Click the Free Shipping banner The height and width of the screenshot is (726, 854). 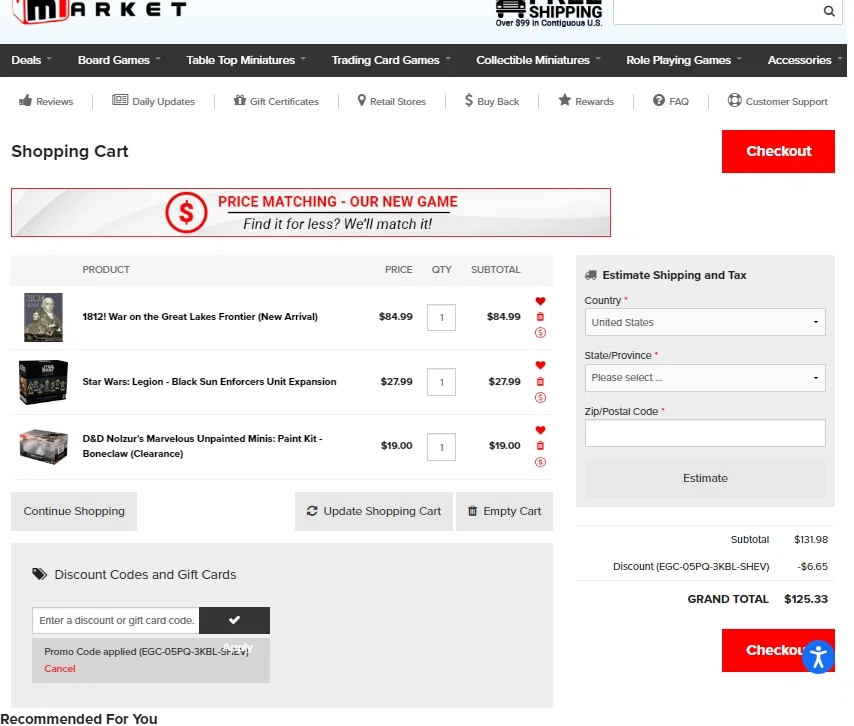coord(549,14)
